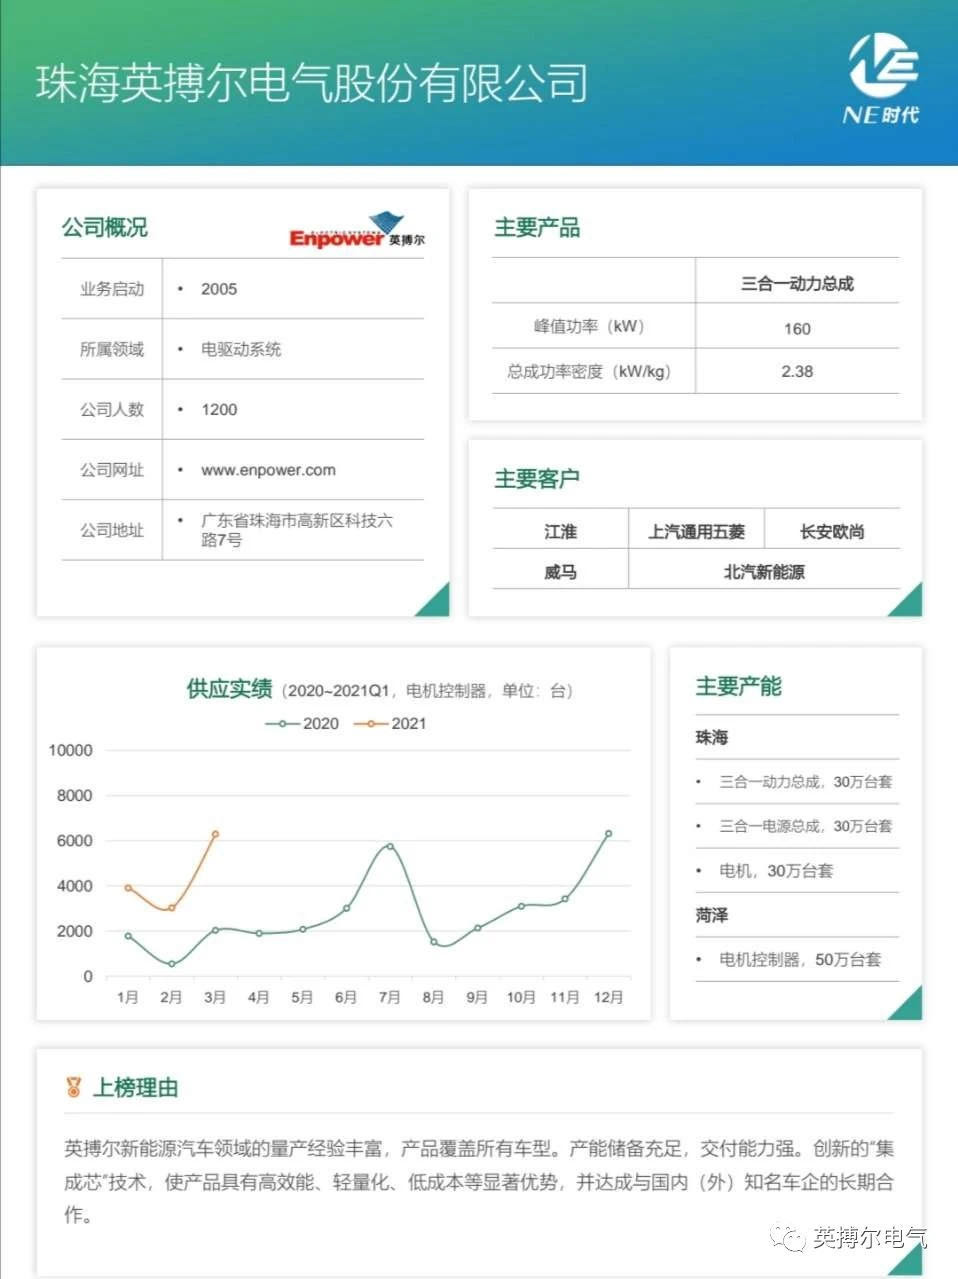Select the 公司概况 heading
The image size is (958, 1279).
(x=104, y=228)
